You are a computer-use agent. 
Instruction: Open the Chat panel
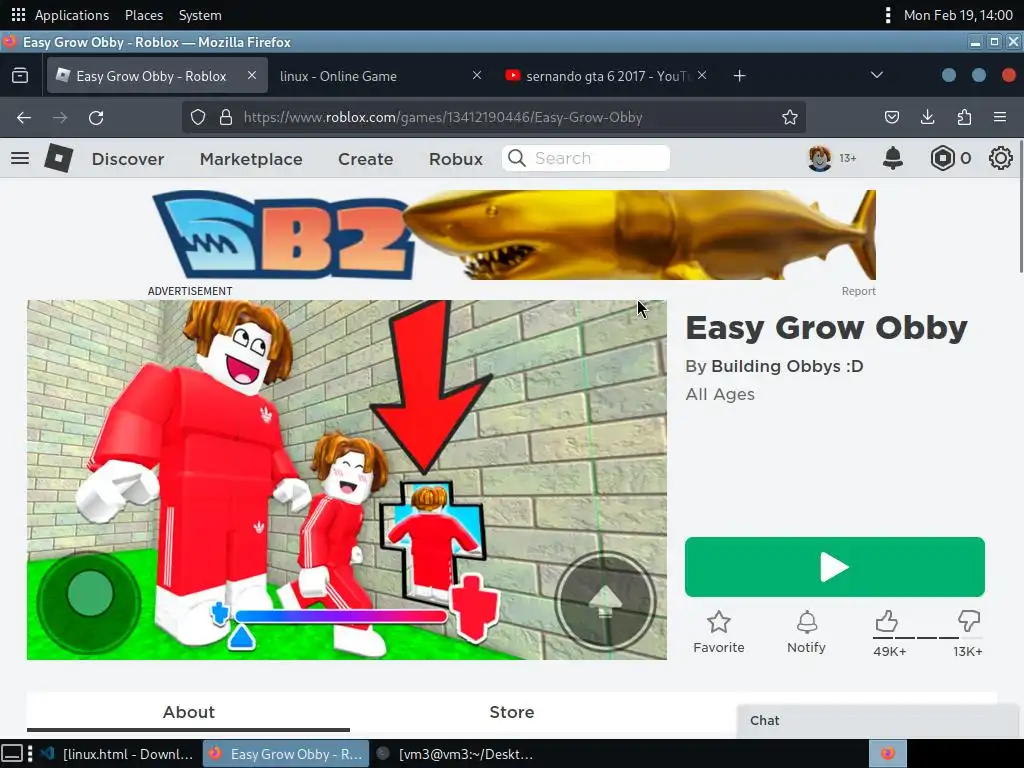877,720
